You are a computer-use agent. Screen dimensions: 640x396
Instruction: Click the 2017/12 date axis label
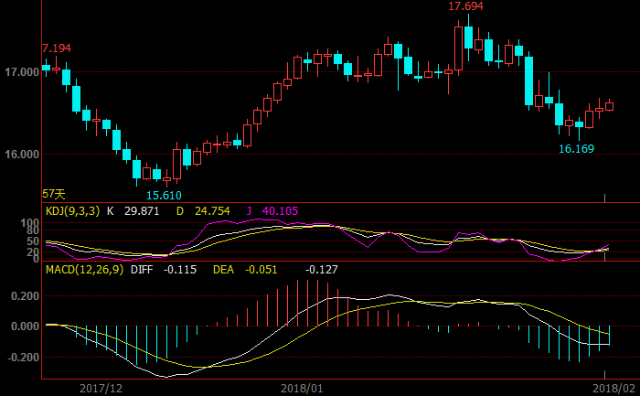(x=100, y=388)
